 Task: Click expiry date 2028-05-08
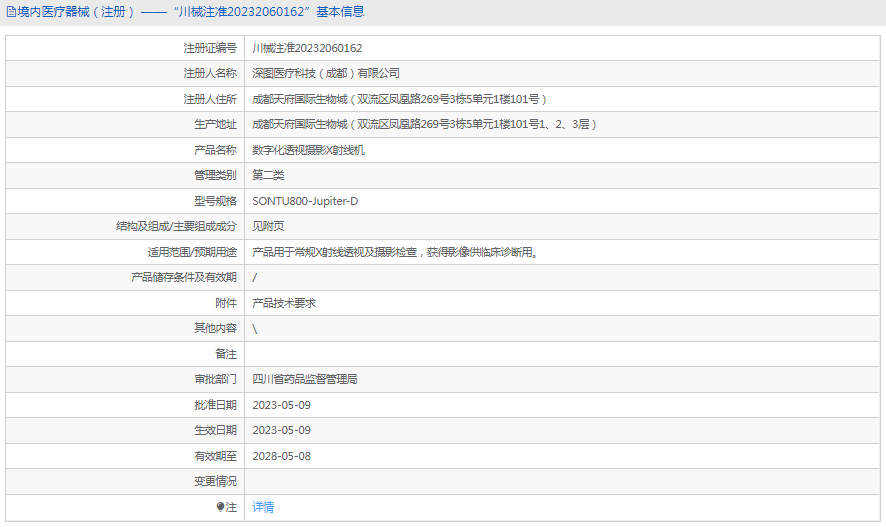coord(281,456)
